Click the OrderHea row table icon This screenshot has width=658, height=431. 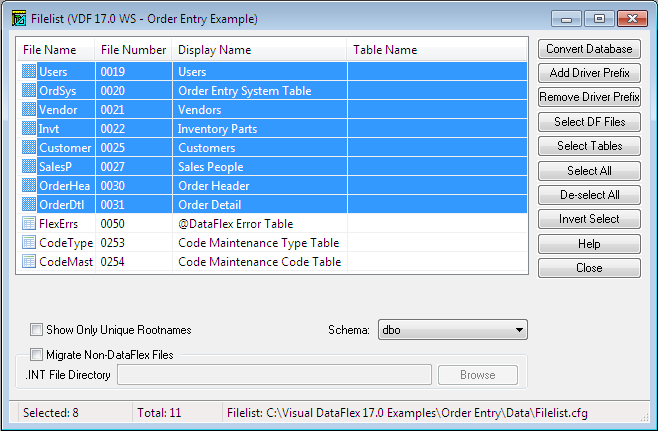29,185
